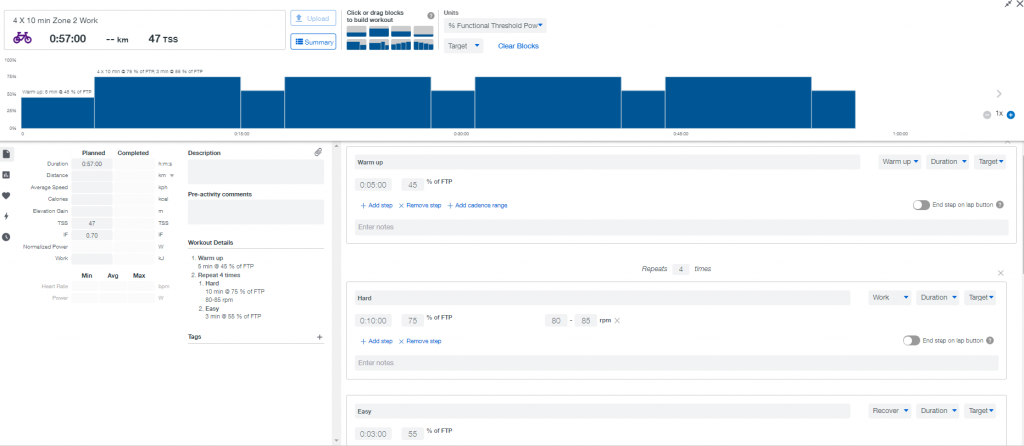
Task: Select the Warm up bar in the chart
Action: (57, 112)
